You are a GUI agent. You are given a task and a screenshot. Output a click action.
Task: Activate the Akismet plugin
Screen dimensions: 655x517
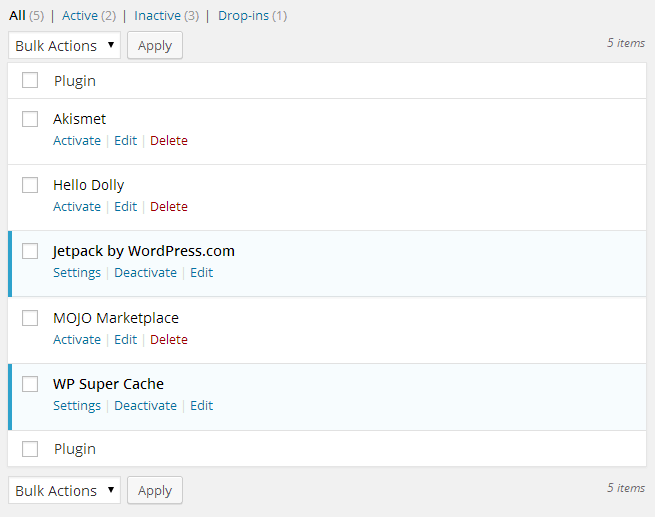[x=77, y=141]
